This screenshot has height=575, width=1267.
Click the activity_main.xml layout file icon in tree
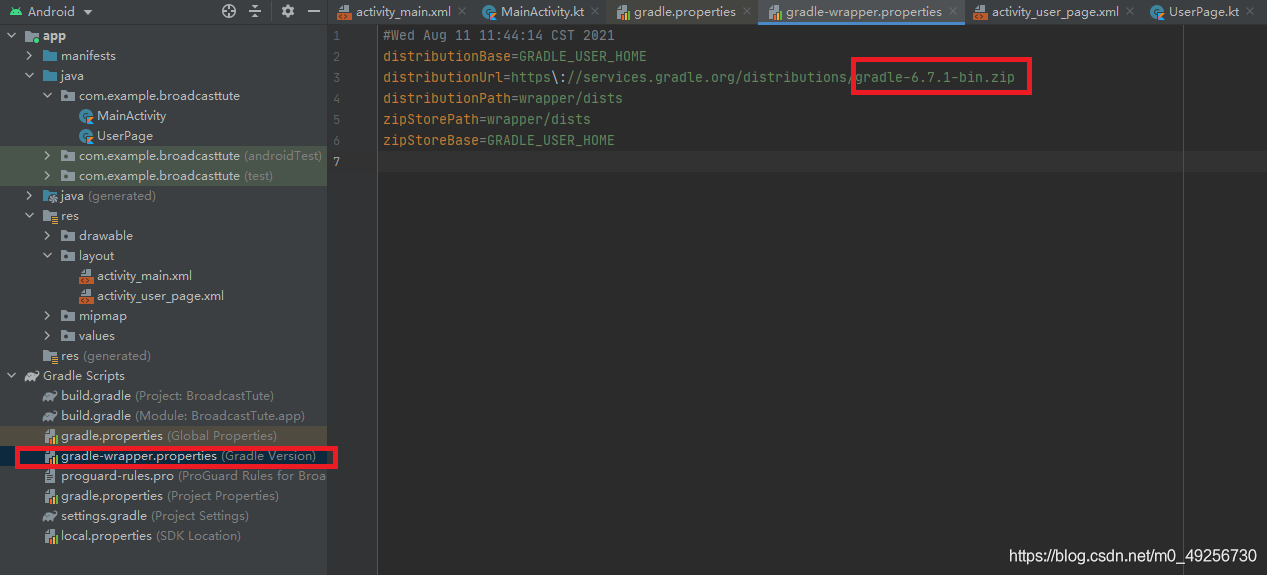(x=86, y=276)
